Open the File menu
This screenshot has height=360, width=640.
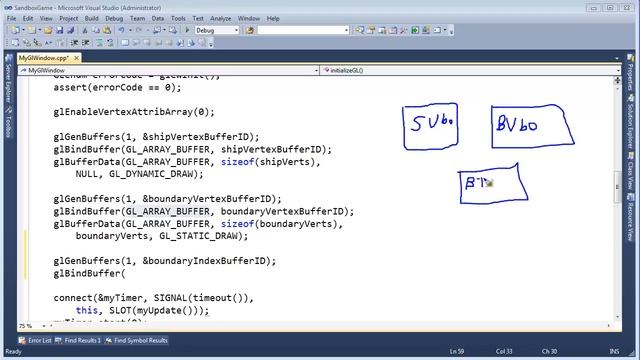(11, 18)
